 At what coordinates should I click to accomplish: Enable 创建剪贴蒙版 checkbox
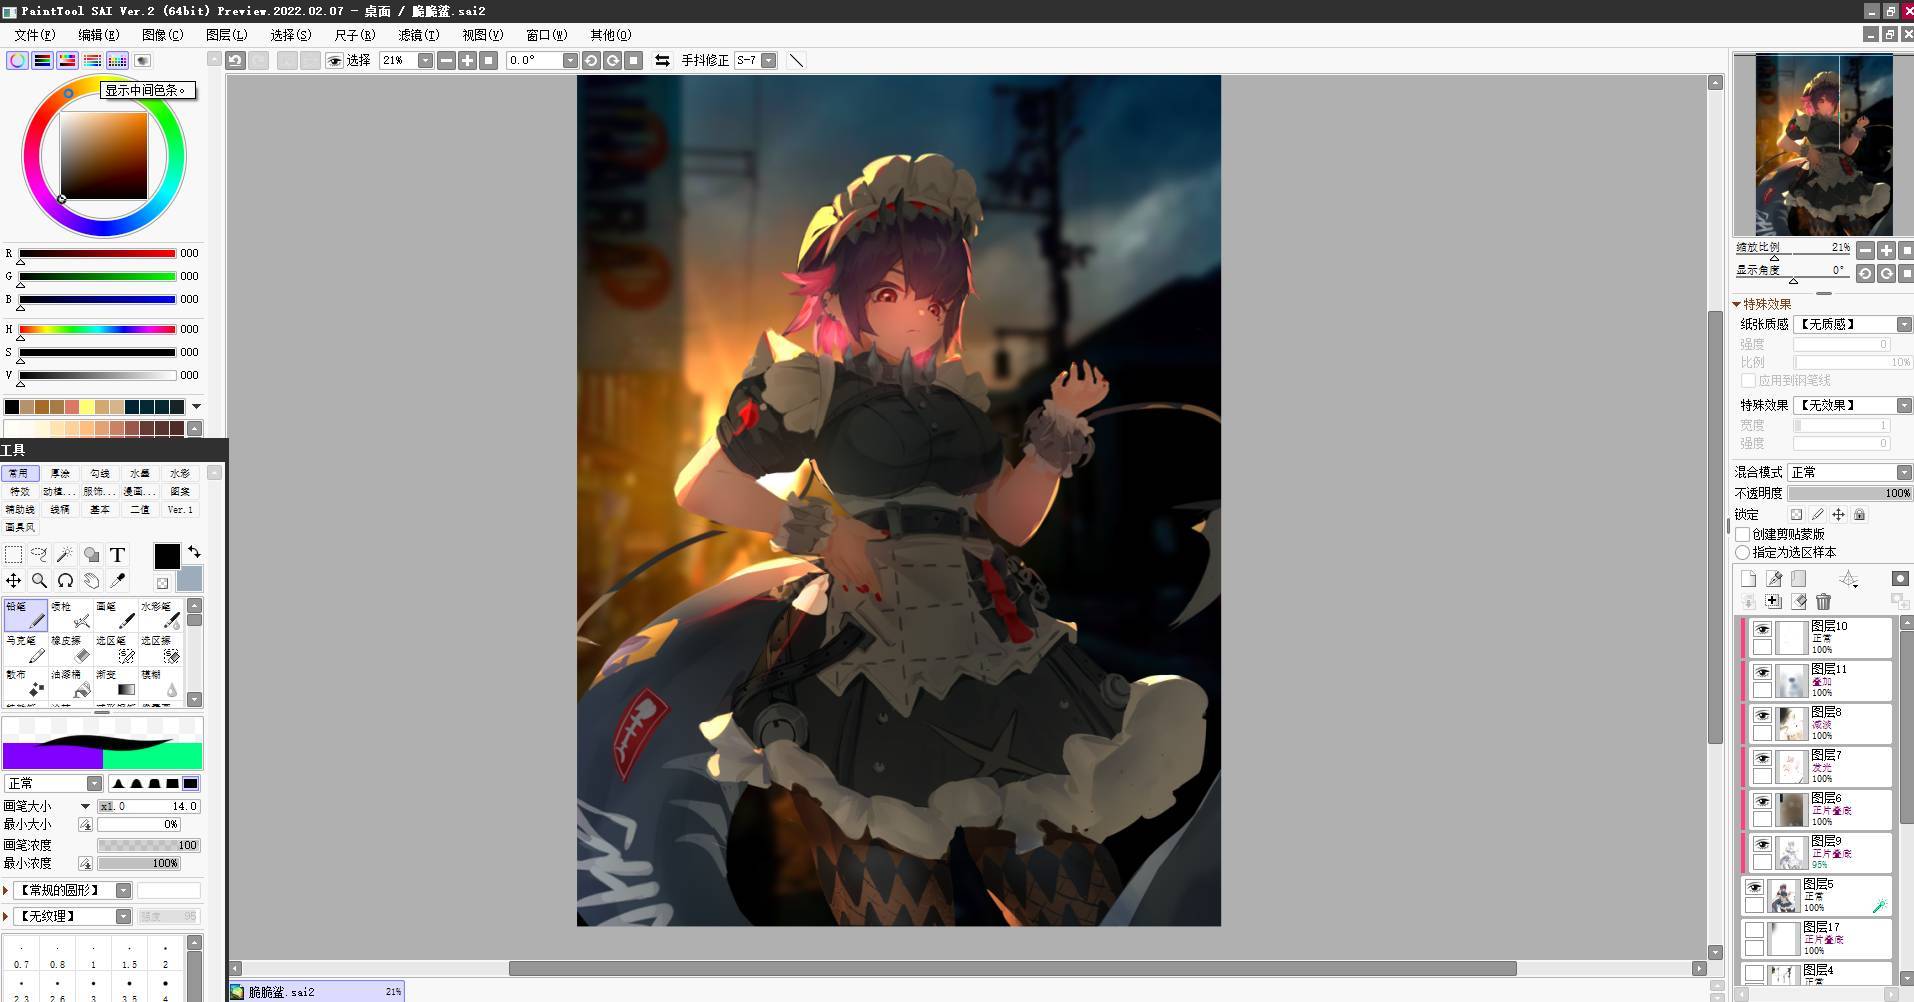tap(1743, 534)
